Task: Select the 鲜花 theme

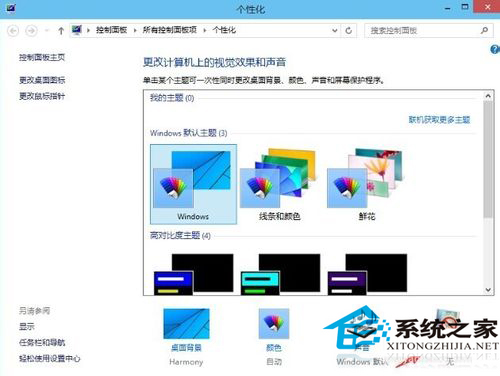Action: [367, 184]
